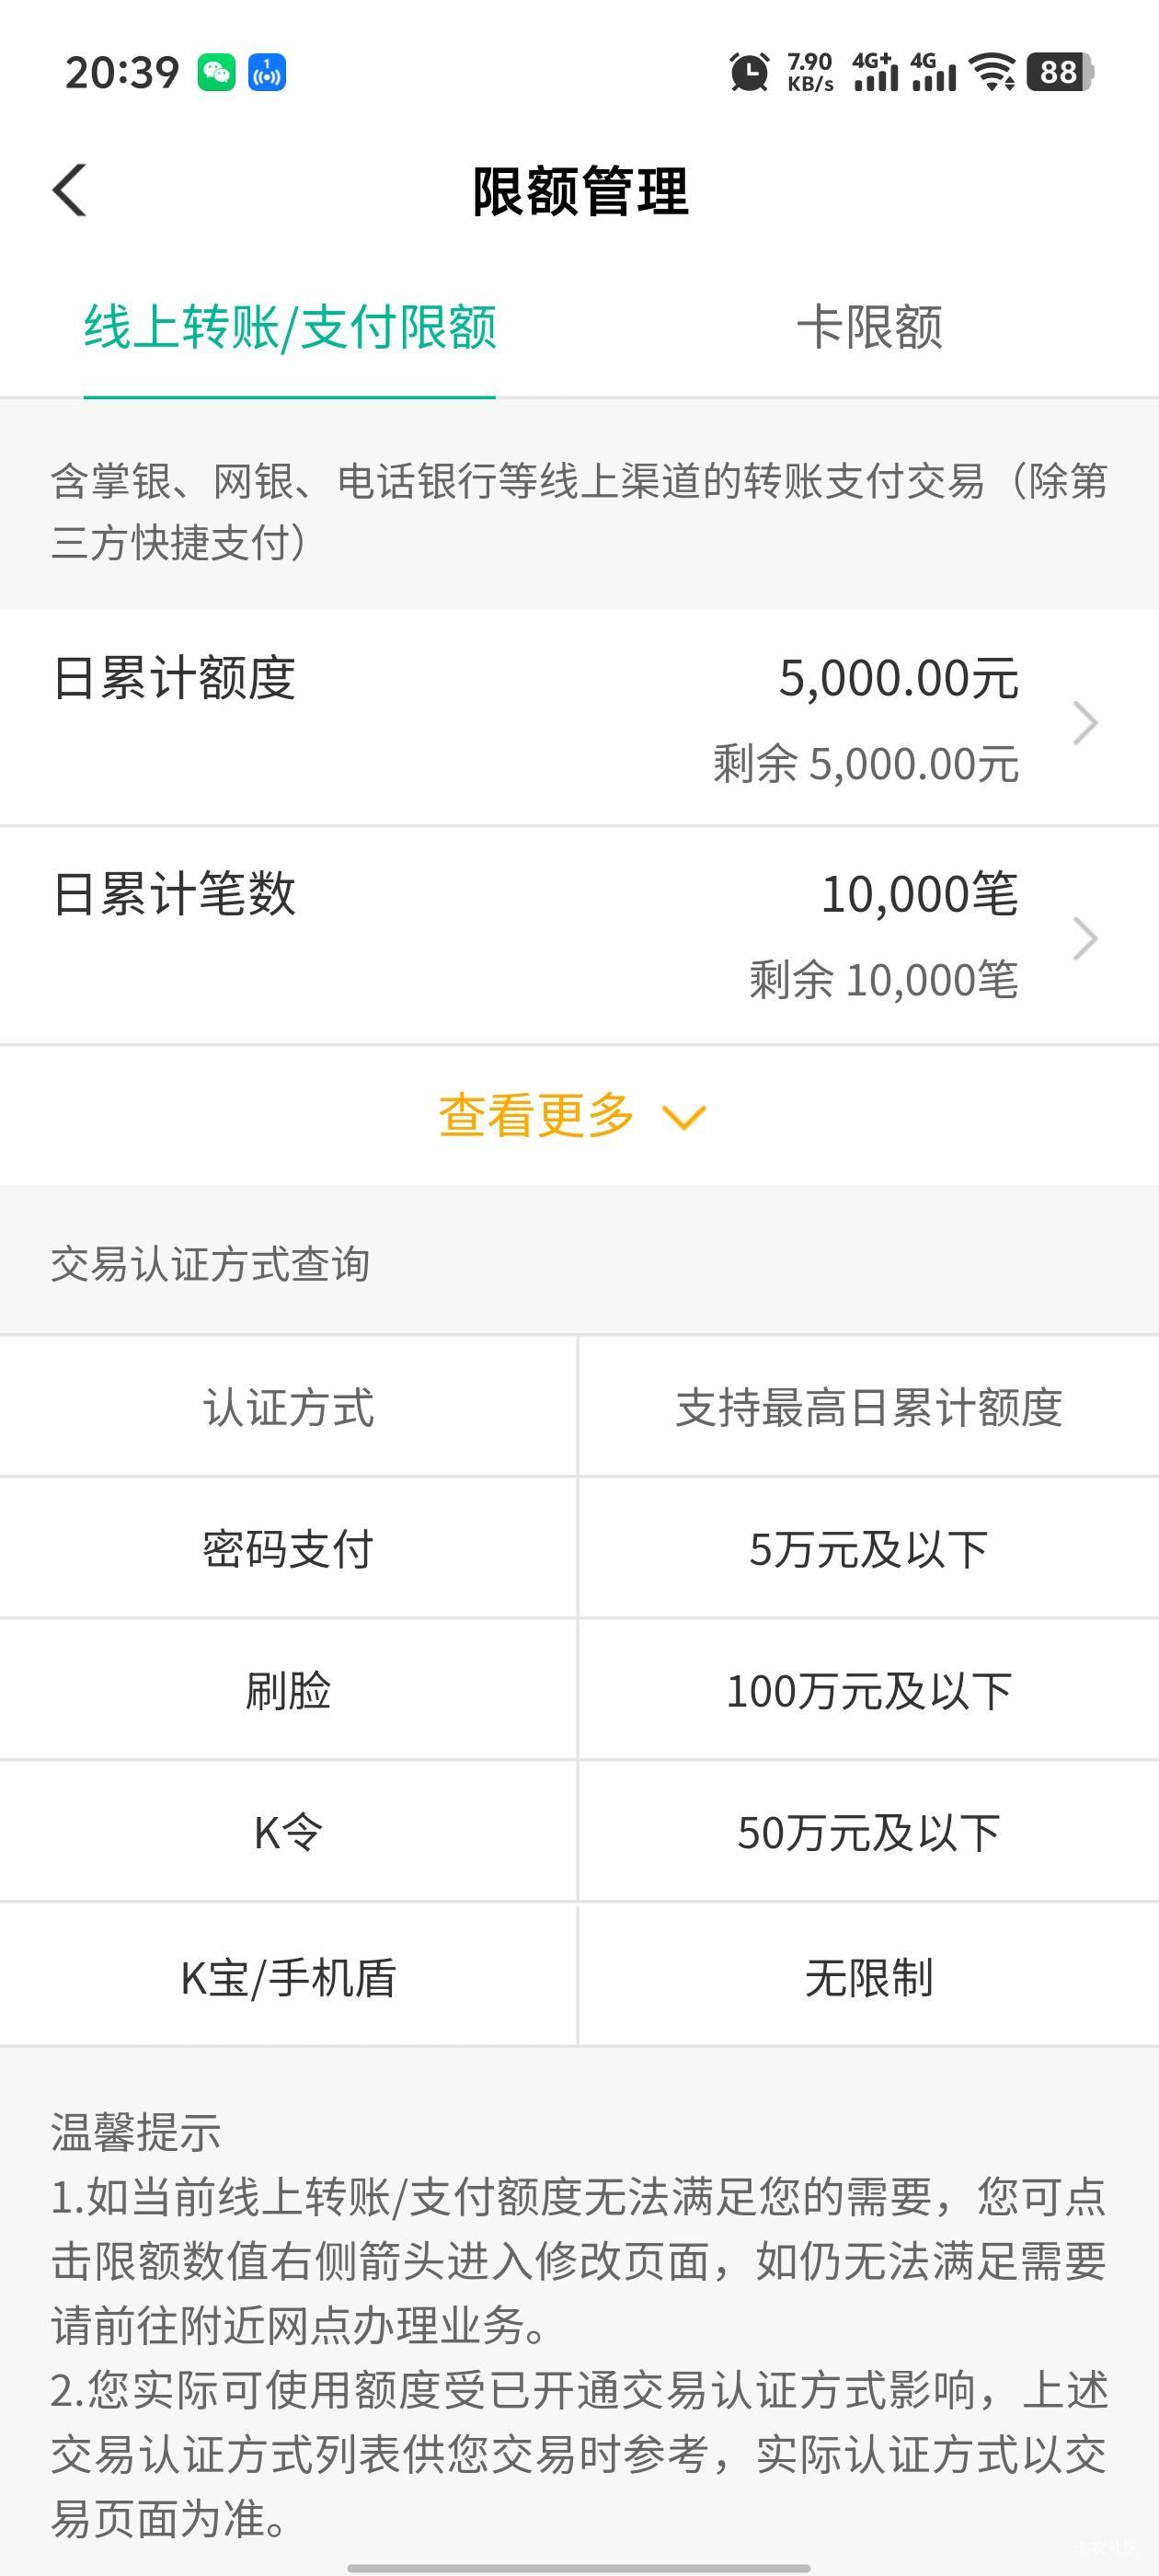Open daily cumulative amount limit arrow
This screenshot has height=2576, width=1159.
coord(1085,723)
